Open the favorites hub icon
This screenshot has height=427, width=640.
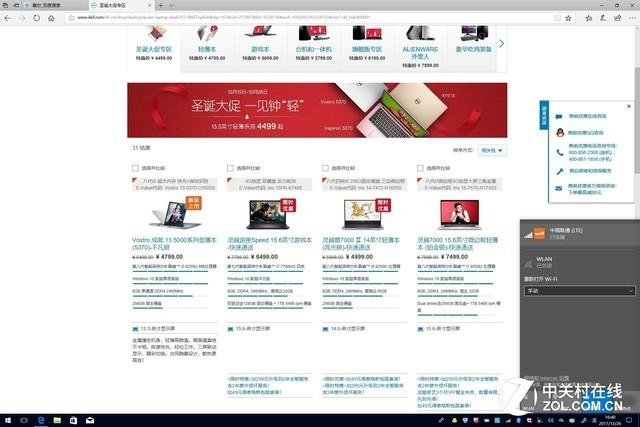point(588,18)
